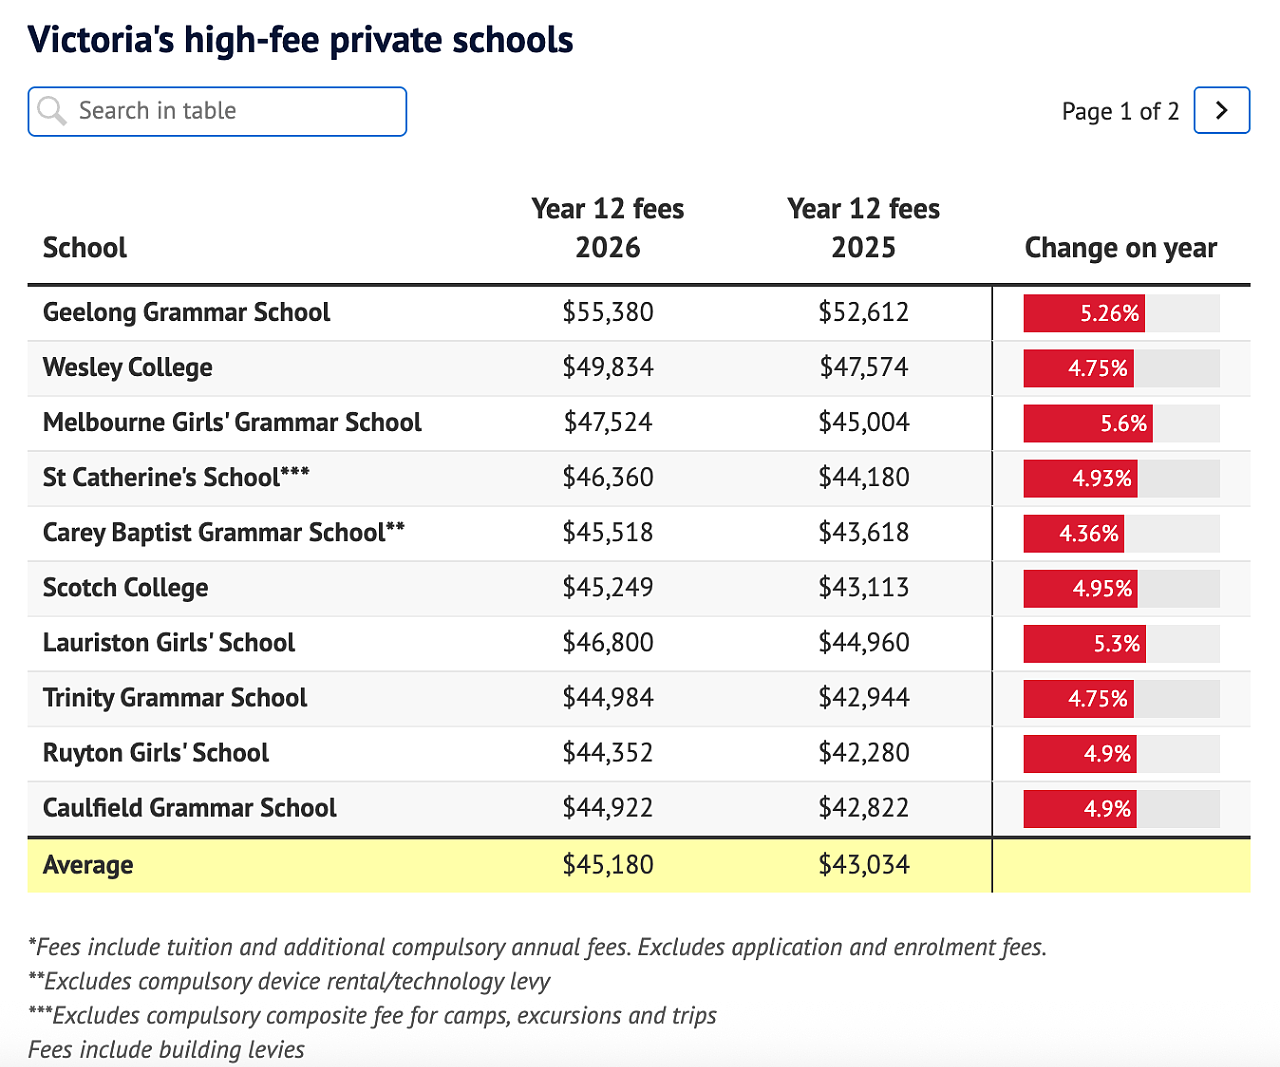Click Melbourne Girls' Grammar 5.6% bar
The height and width of the screenshot is (1067, 1280).
click(1088, 423)
